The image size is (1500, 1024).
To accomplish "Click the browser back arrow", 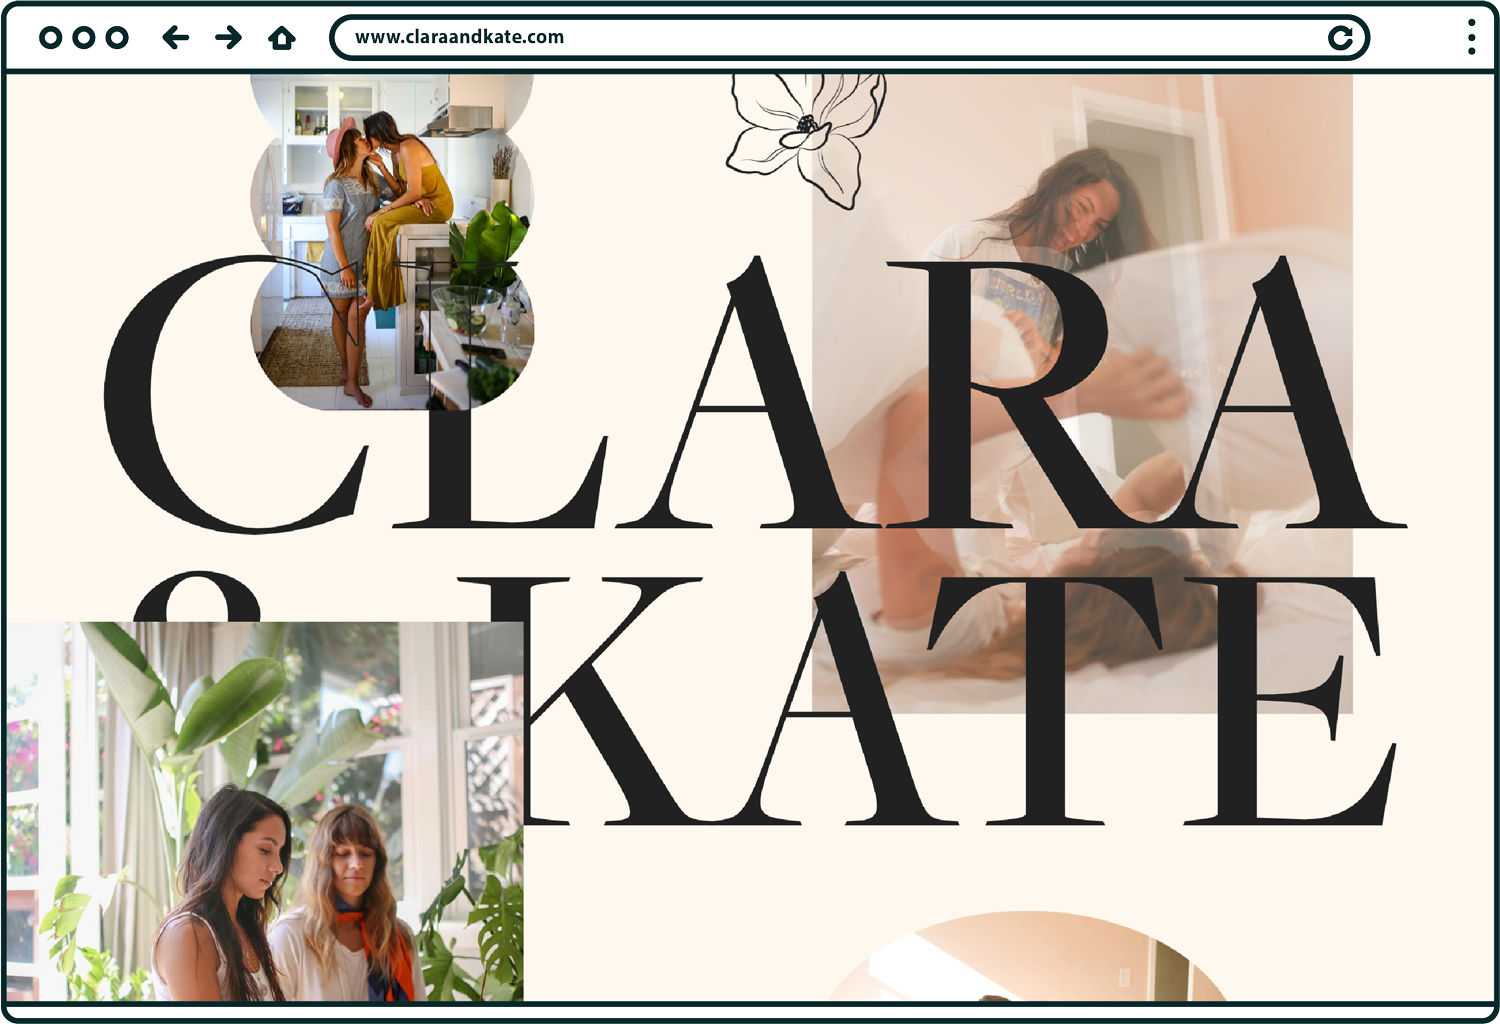I will click(176, 38).
